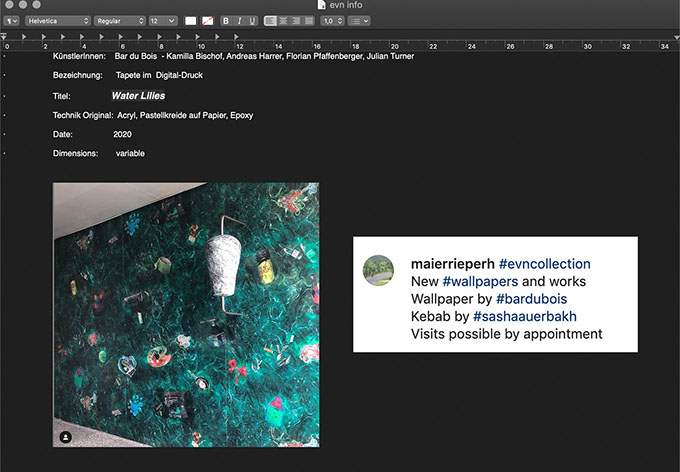The width and height of the screenshot is (680, 472).
Task: Open the Helvetica font family dropdown
Action: (58, 21)
